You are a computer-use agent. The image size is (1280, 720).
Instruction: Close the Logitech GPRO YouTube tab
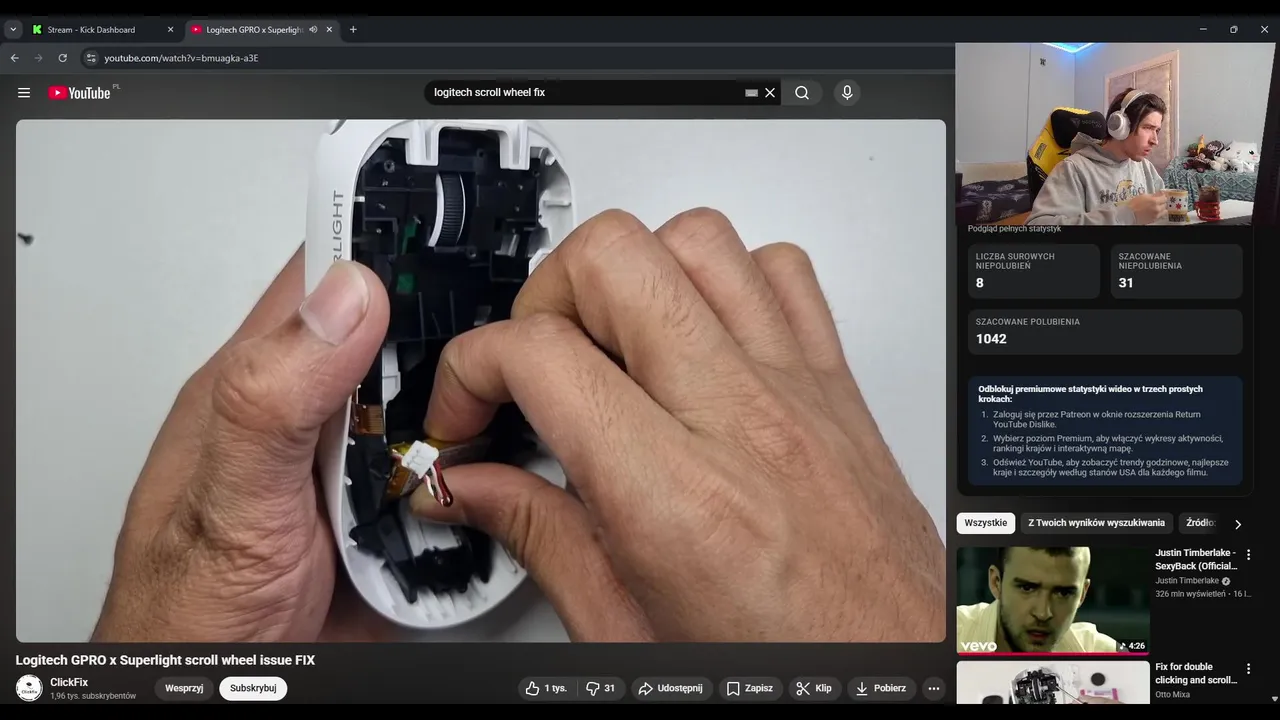click(329, 30)
